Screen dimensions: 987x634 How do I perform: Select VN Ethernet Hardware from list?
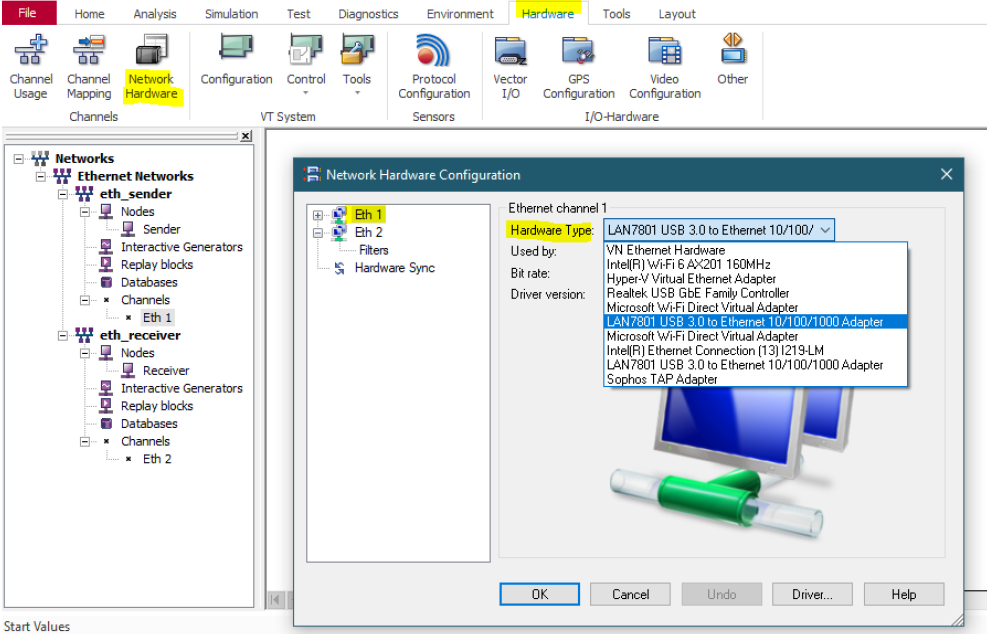pyautogui.click(x=755, y=250)
